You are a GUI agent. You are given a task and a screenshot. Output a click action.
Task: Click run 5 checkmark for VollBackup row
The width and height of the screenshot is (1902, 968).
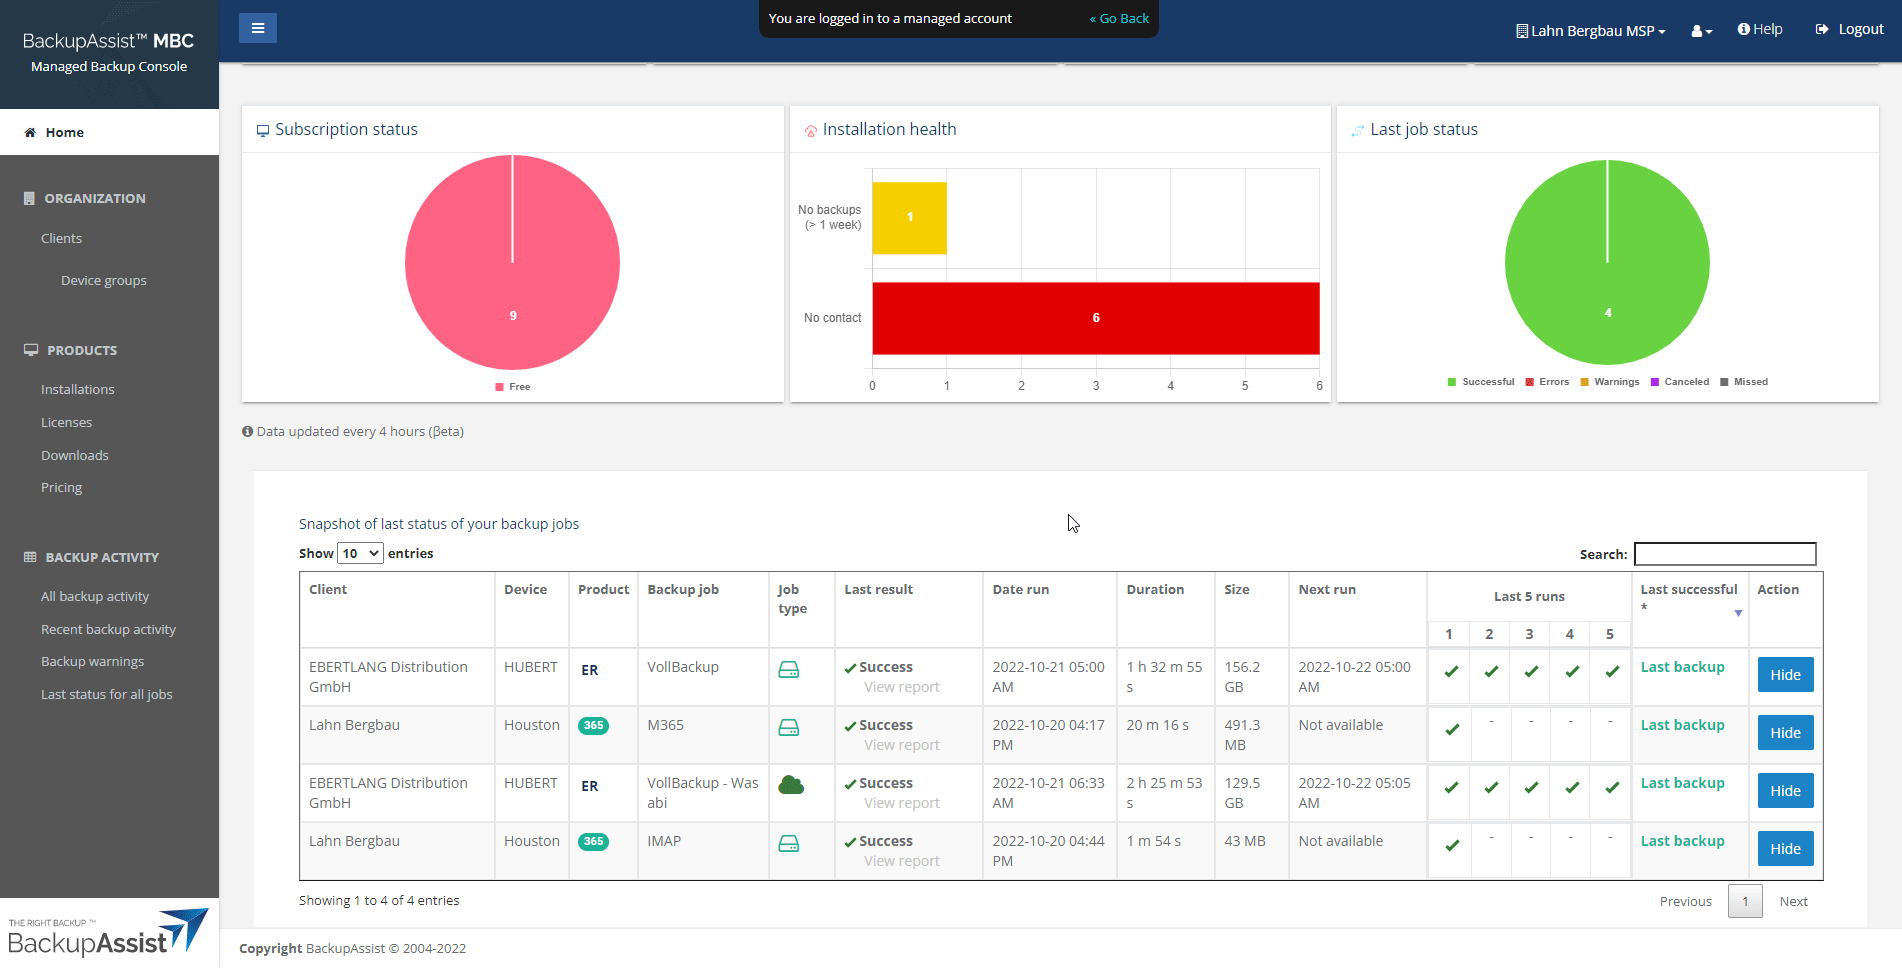[x=1612, y=671]
